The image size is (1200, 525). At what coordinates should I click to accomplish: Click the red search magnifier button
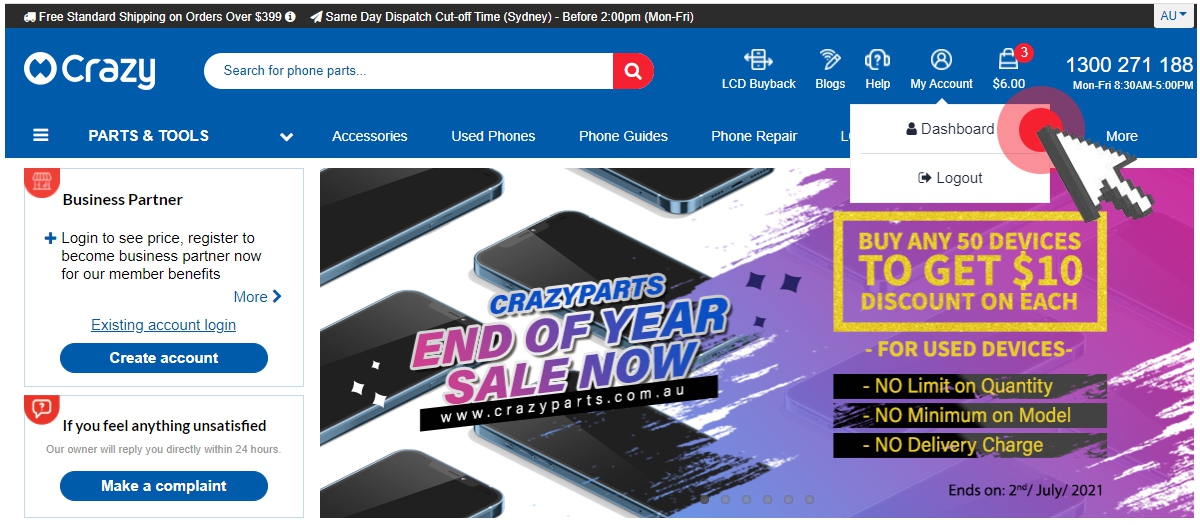tap(632, 71)
